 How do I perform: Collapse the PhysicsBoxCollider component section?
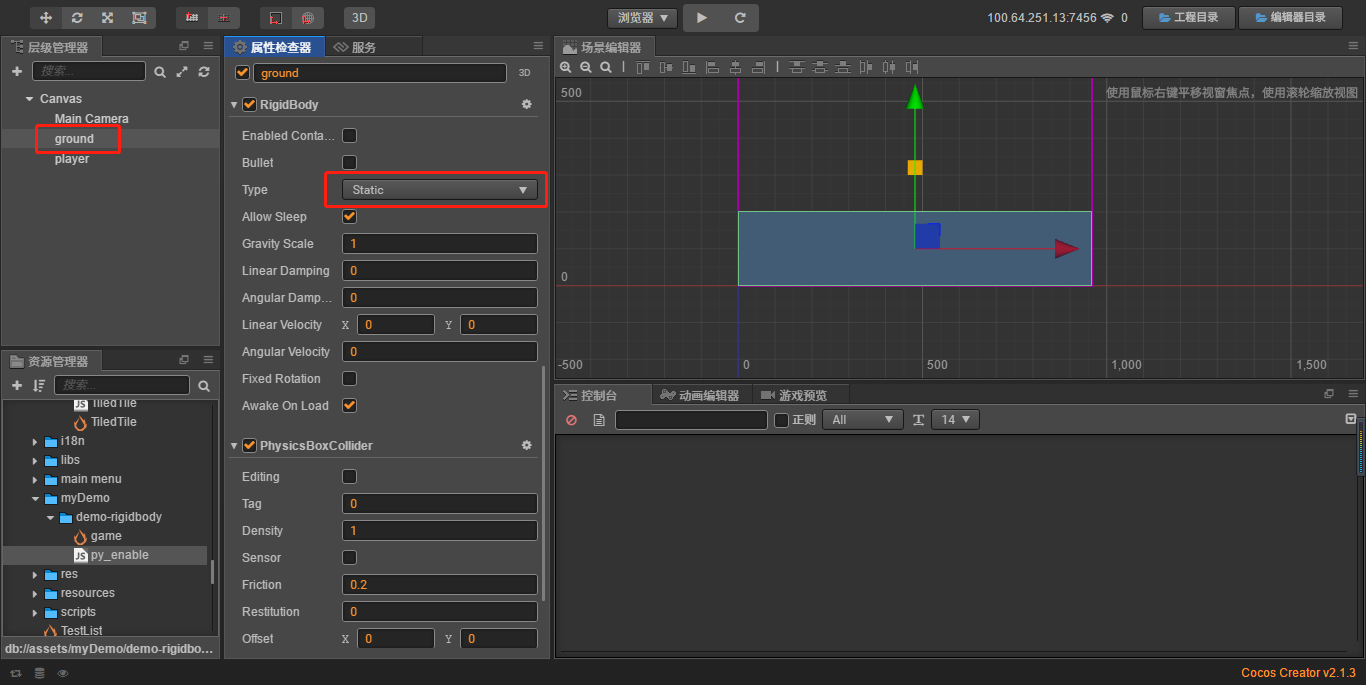234,446
